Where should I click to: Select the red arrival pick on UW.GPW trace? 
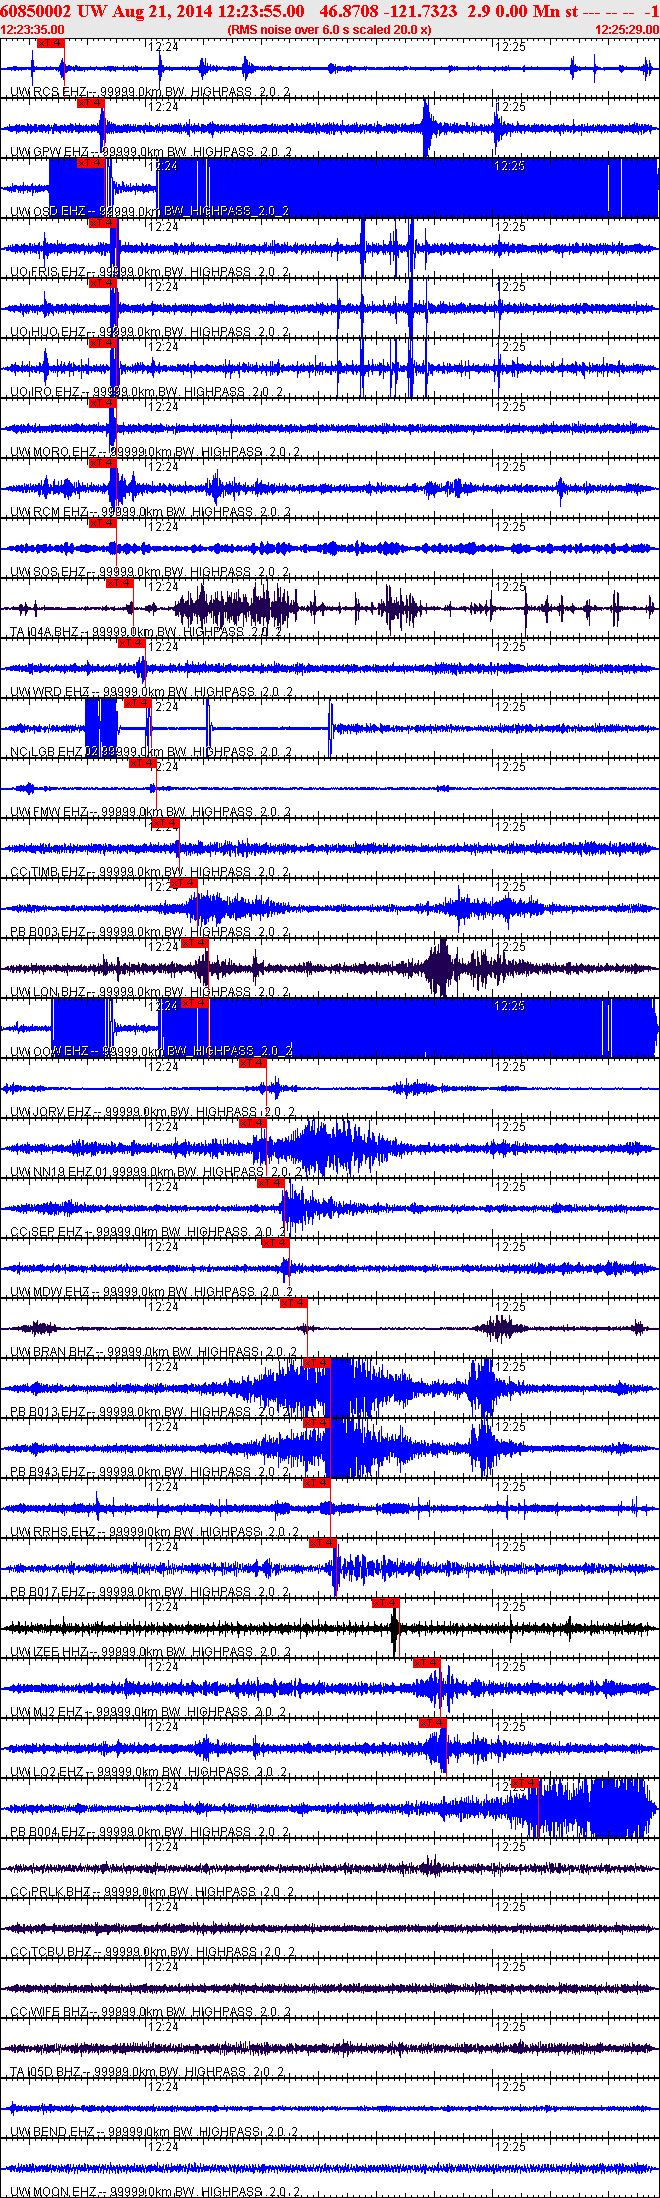tap(90, 103)
